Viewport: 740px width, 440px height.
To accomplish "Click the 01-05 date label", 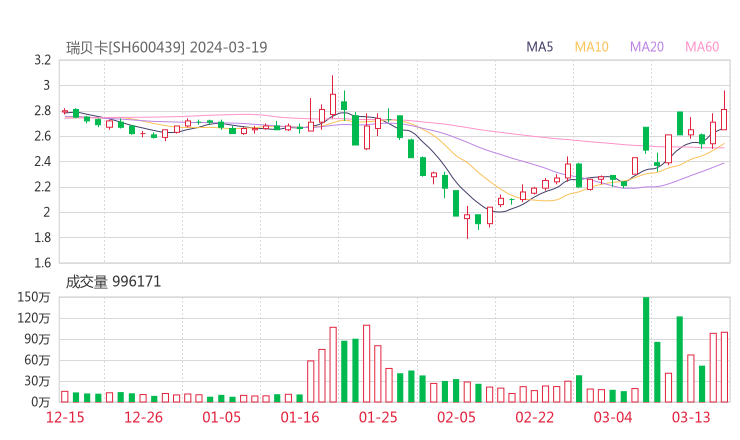I will coord(222,417).
